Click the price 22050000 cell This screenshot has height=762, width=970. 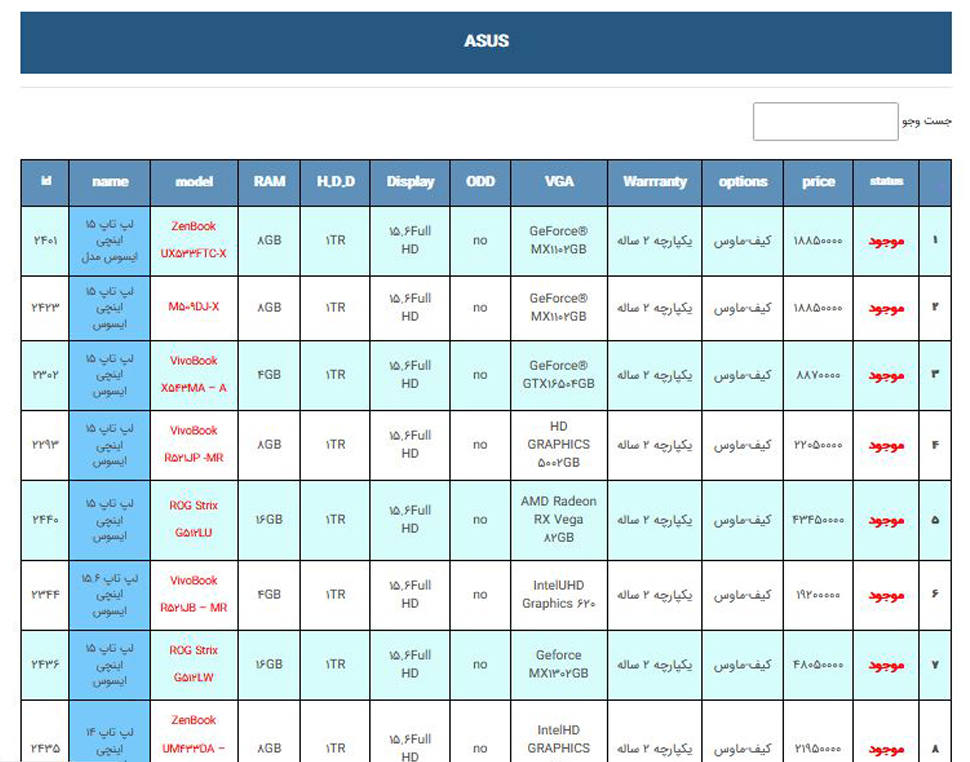pyautogui.click(x=818, y=445)
